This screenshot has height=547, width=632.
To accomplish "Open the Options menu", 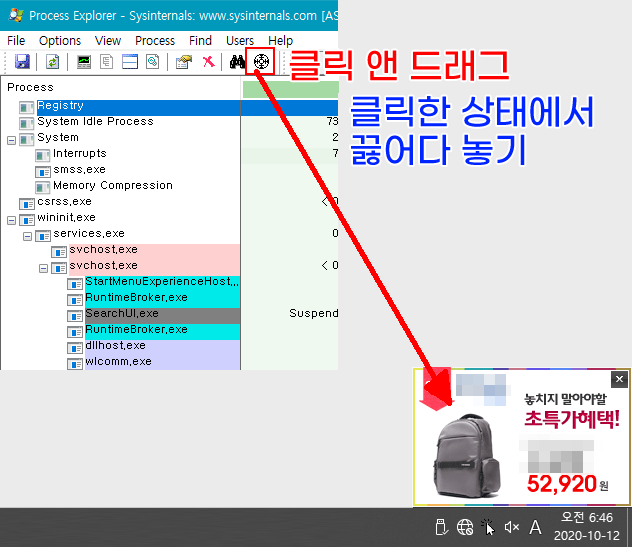I will point(60,41).
